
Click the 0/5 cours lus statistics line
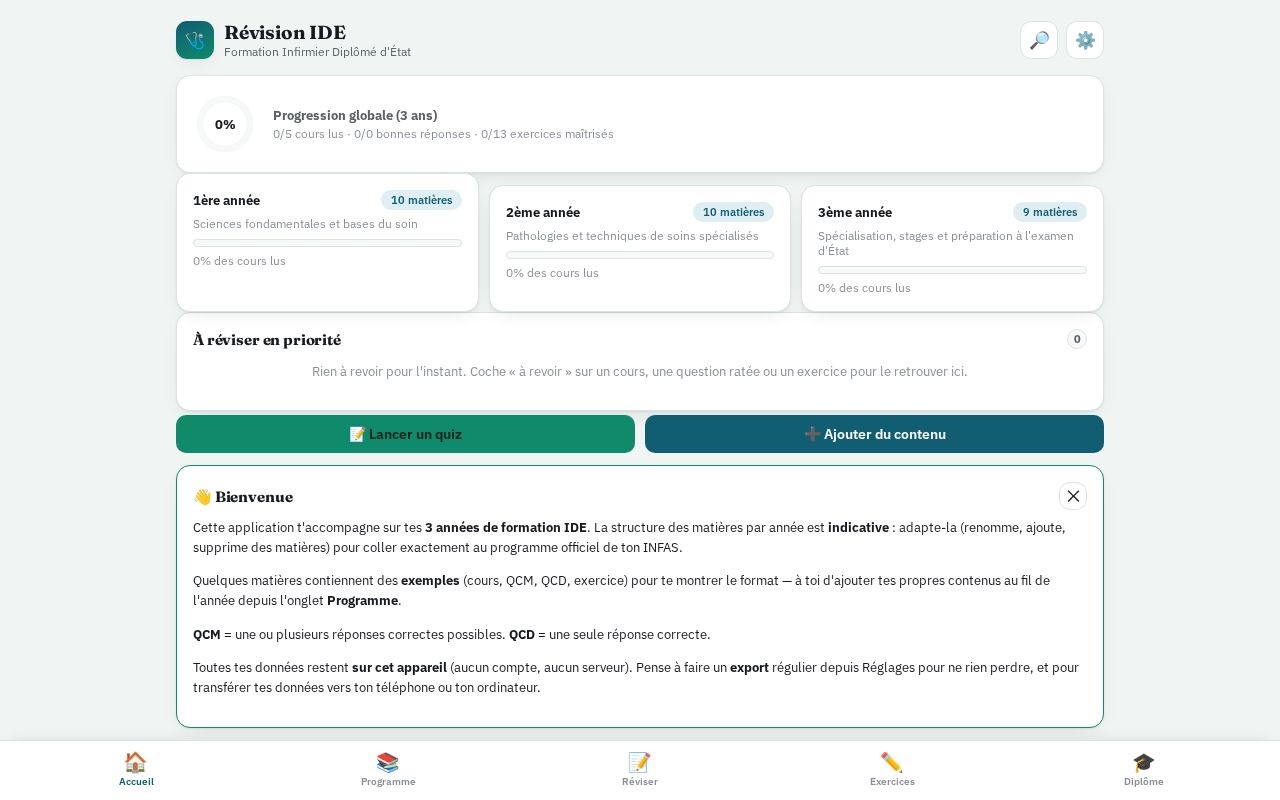point(443,134)
